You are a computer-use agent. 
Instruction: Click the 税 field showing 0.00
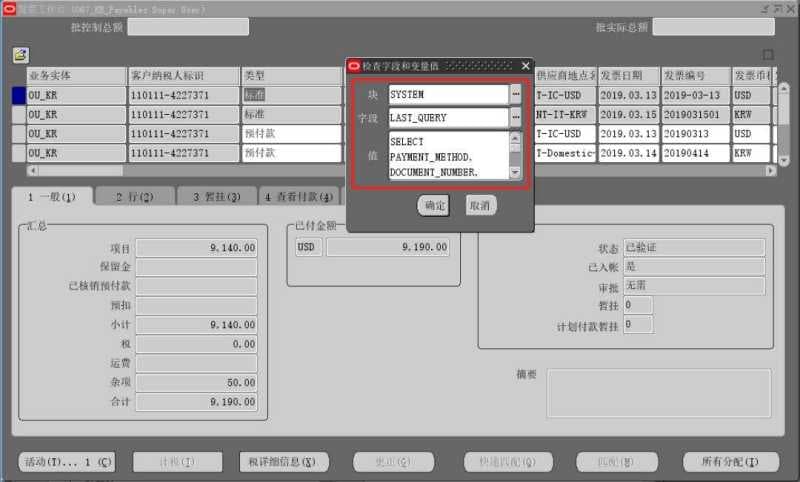196,344
